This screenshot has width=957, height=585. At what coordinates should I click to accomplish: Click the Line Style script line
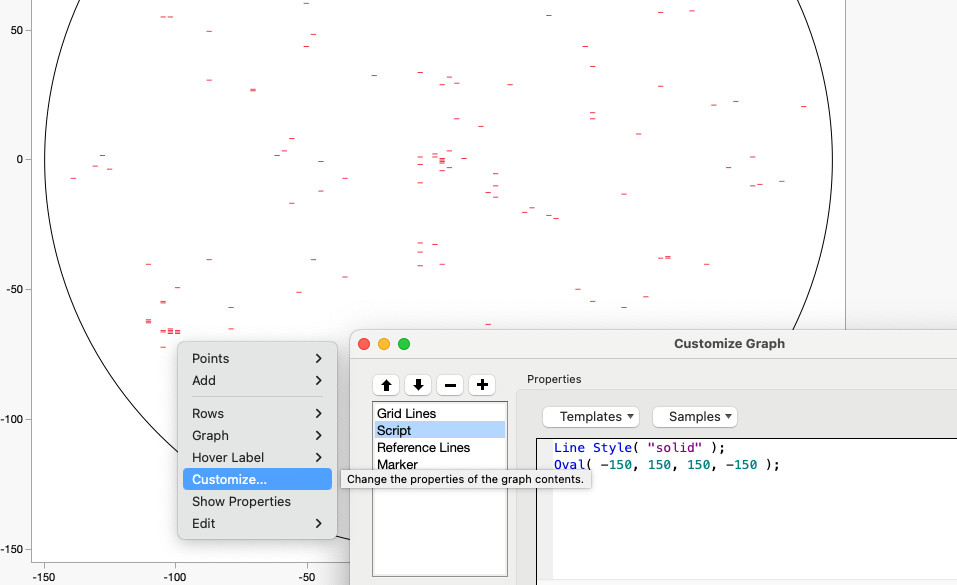pyautogui.click(x=639, y=448)
